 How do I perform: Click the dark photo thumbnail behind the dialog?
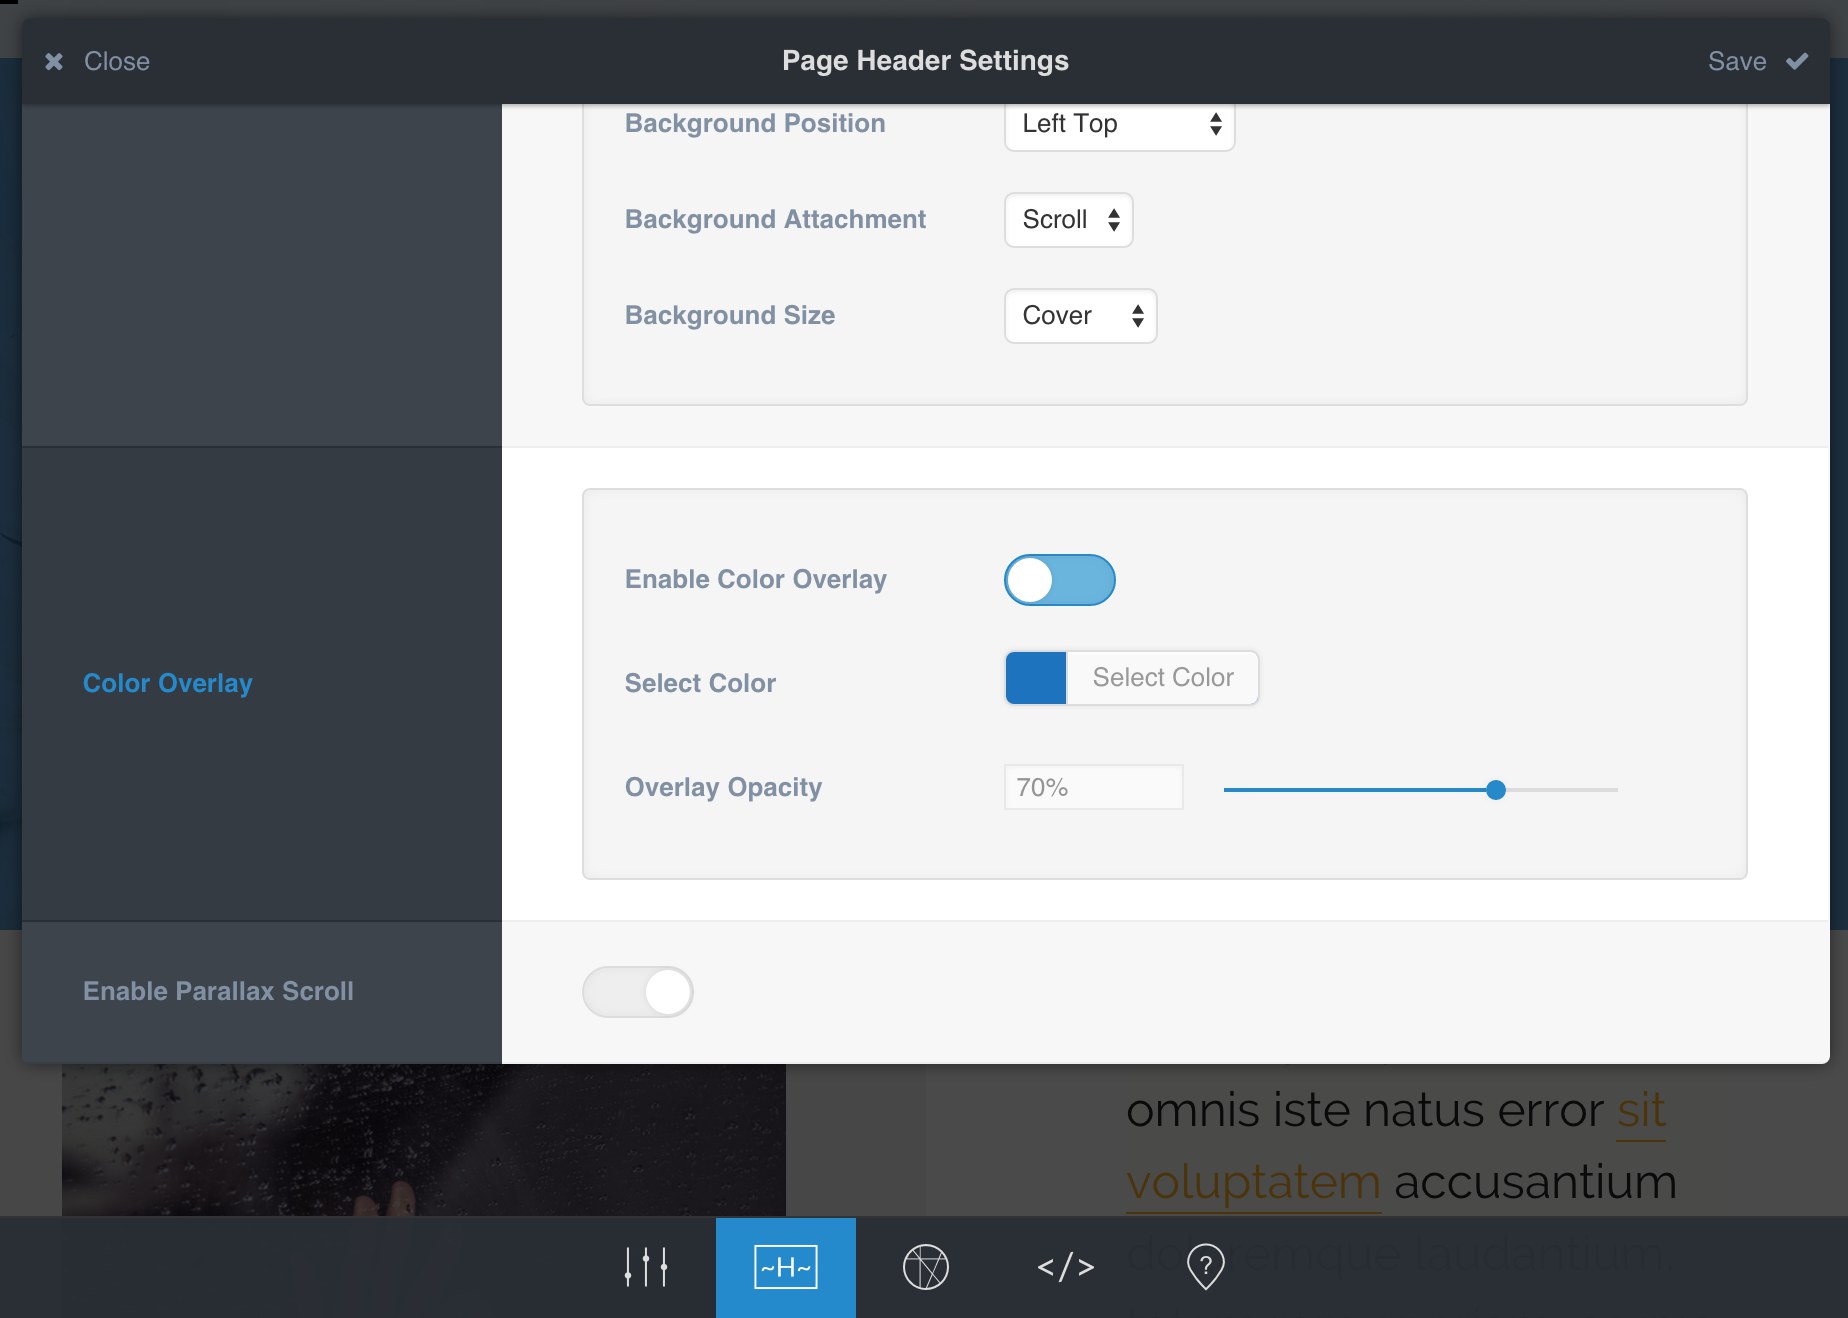point(424,1140)
